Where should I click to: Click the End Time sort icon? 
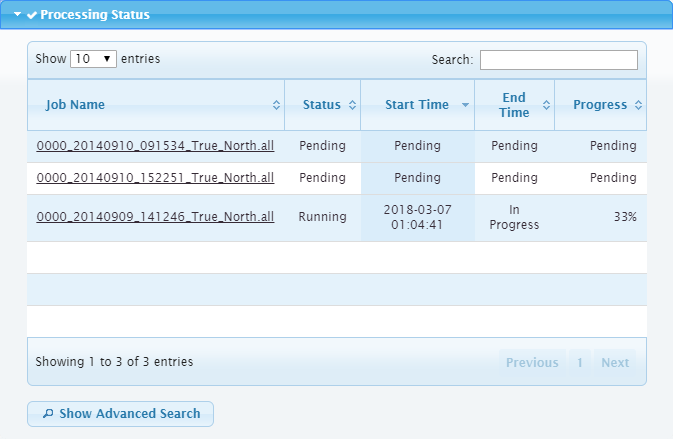click(x=546, y=105)
